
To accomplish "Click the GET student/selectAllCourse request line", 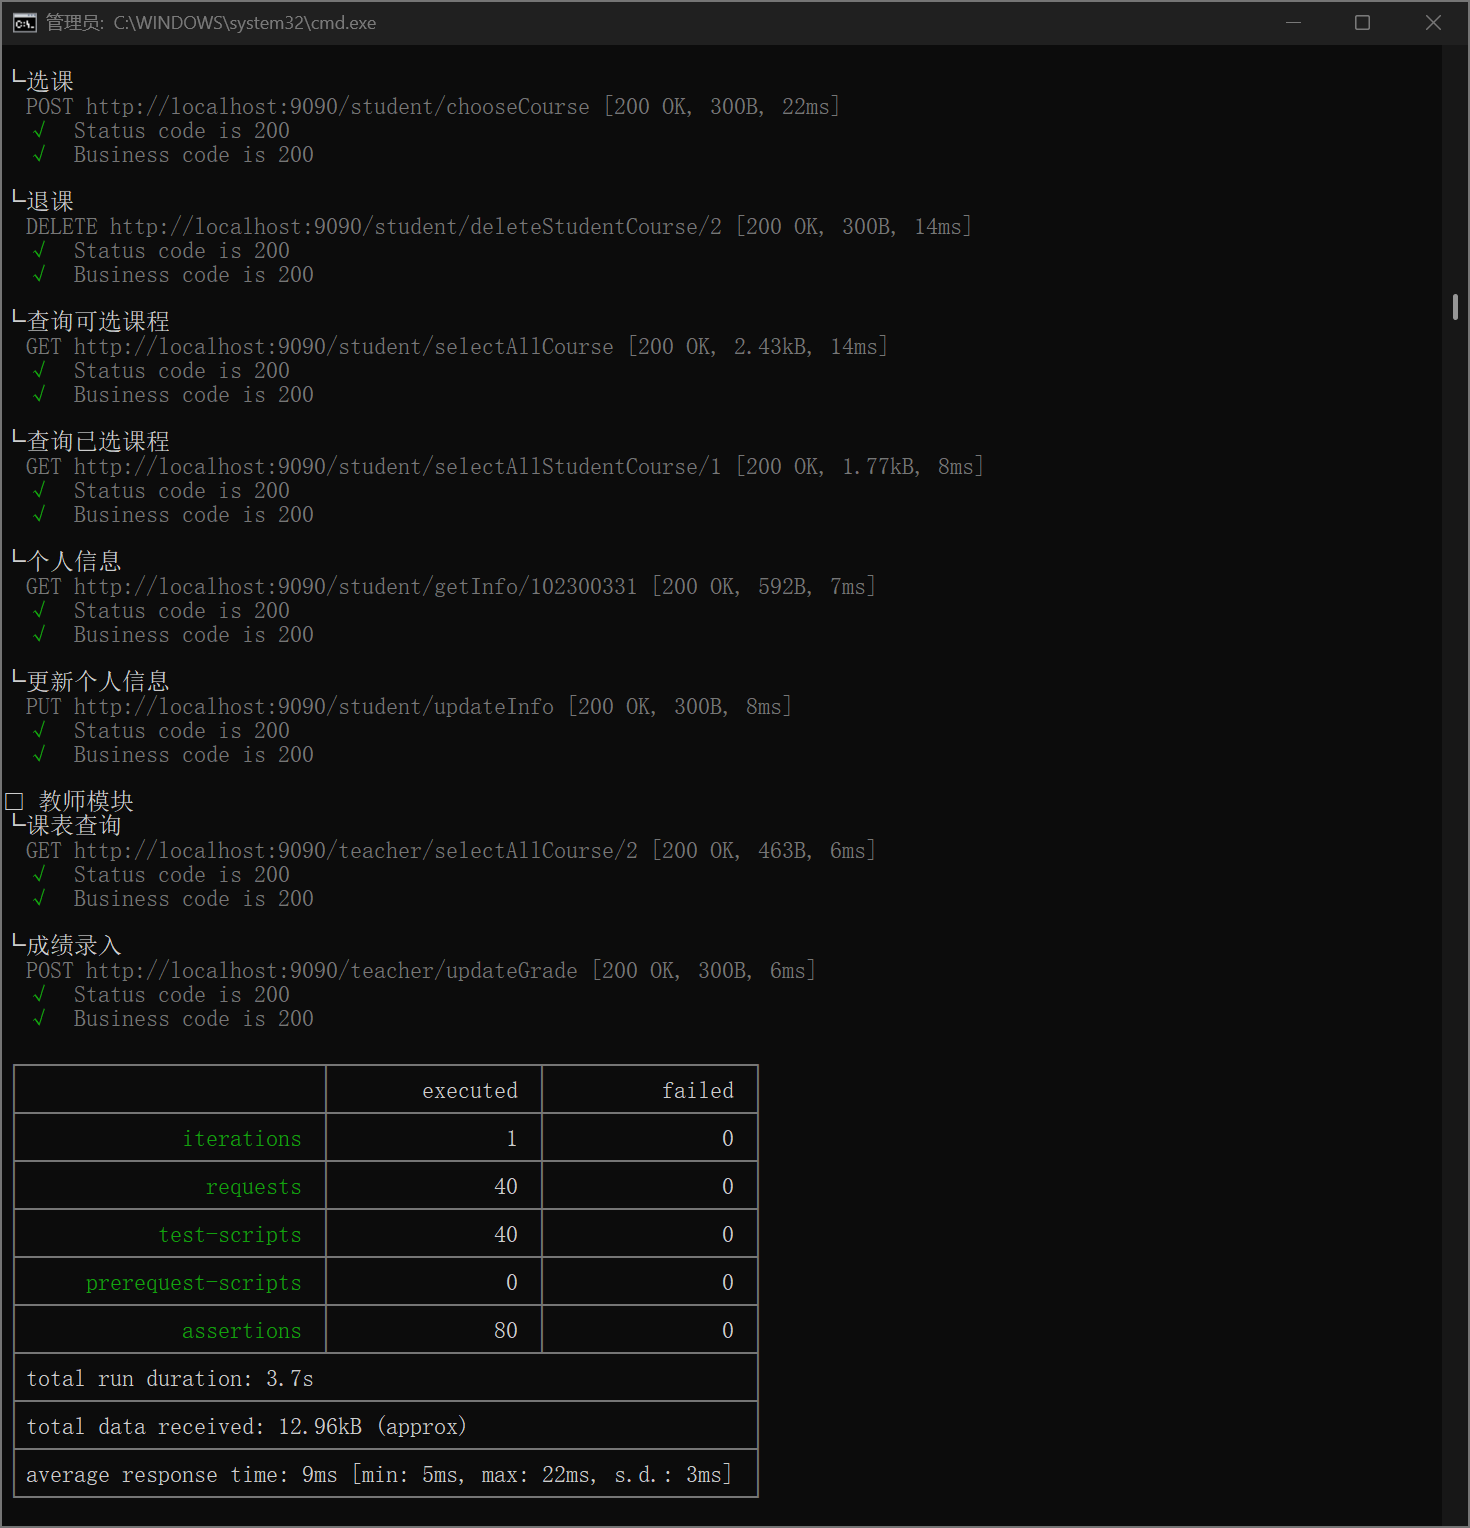I will pos(457,346).
